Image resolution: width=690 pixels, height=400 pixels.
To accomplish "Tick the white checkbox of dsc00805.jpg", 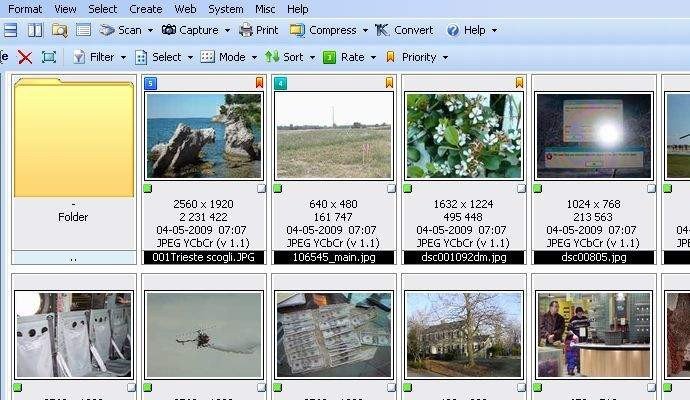I will (x=651, y=189).
